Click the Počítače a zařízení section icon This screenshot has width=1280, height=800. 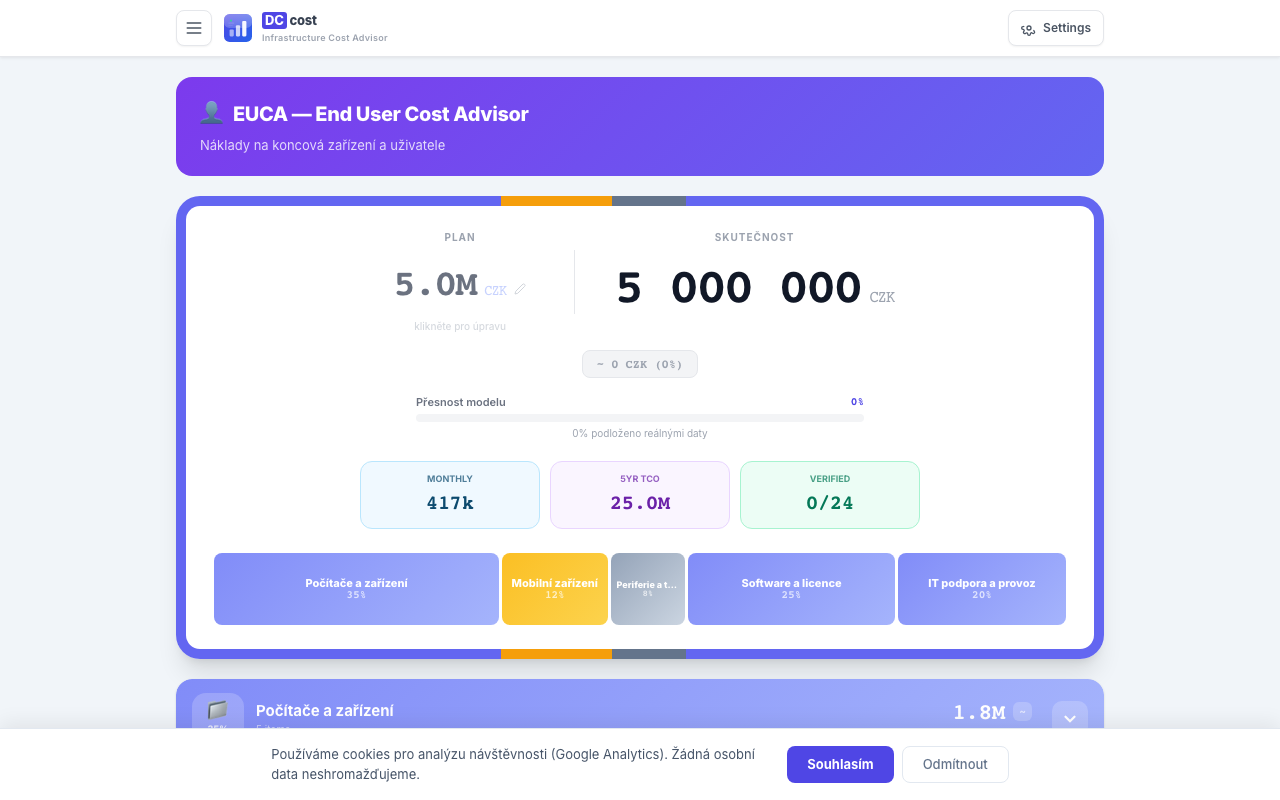point(218,711)
